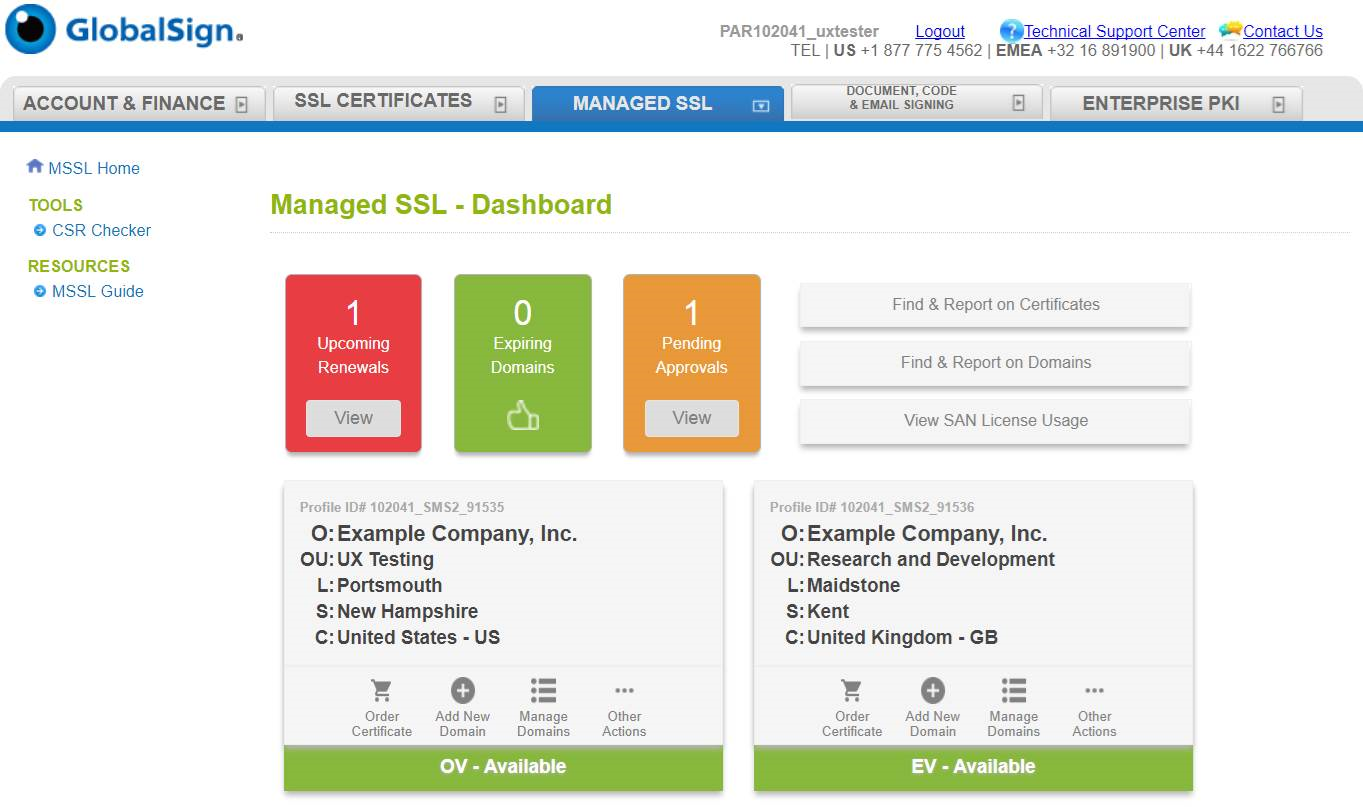Click the Logout link
This screenshot has height=807, width=1363.
[939, 31]
